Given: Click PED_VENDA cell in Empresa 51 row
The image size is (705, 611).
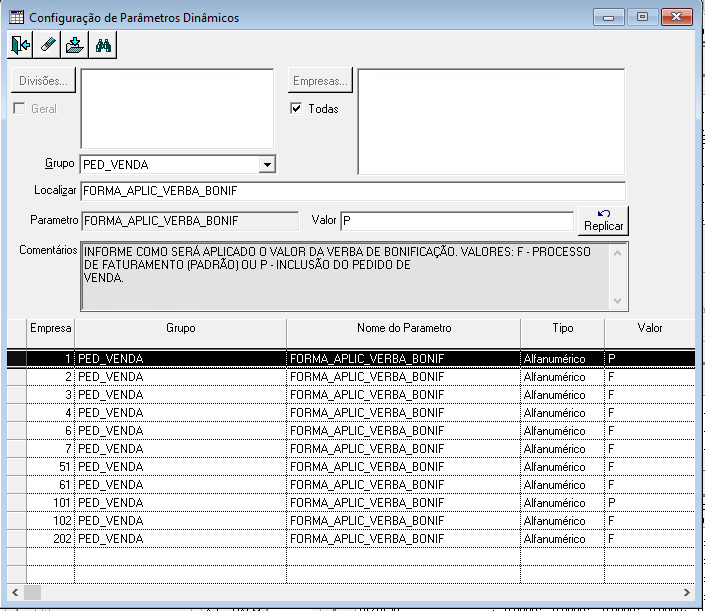Looking at the screenshot, I should pyautogui.click(x=180, y=467).
